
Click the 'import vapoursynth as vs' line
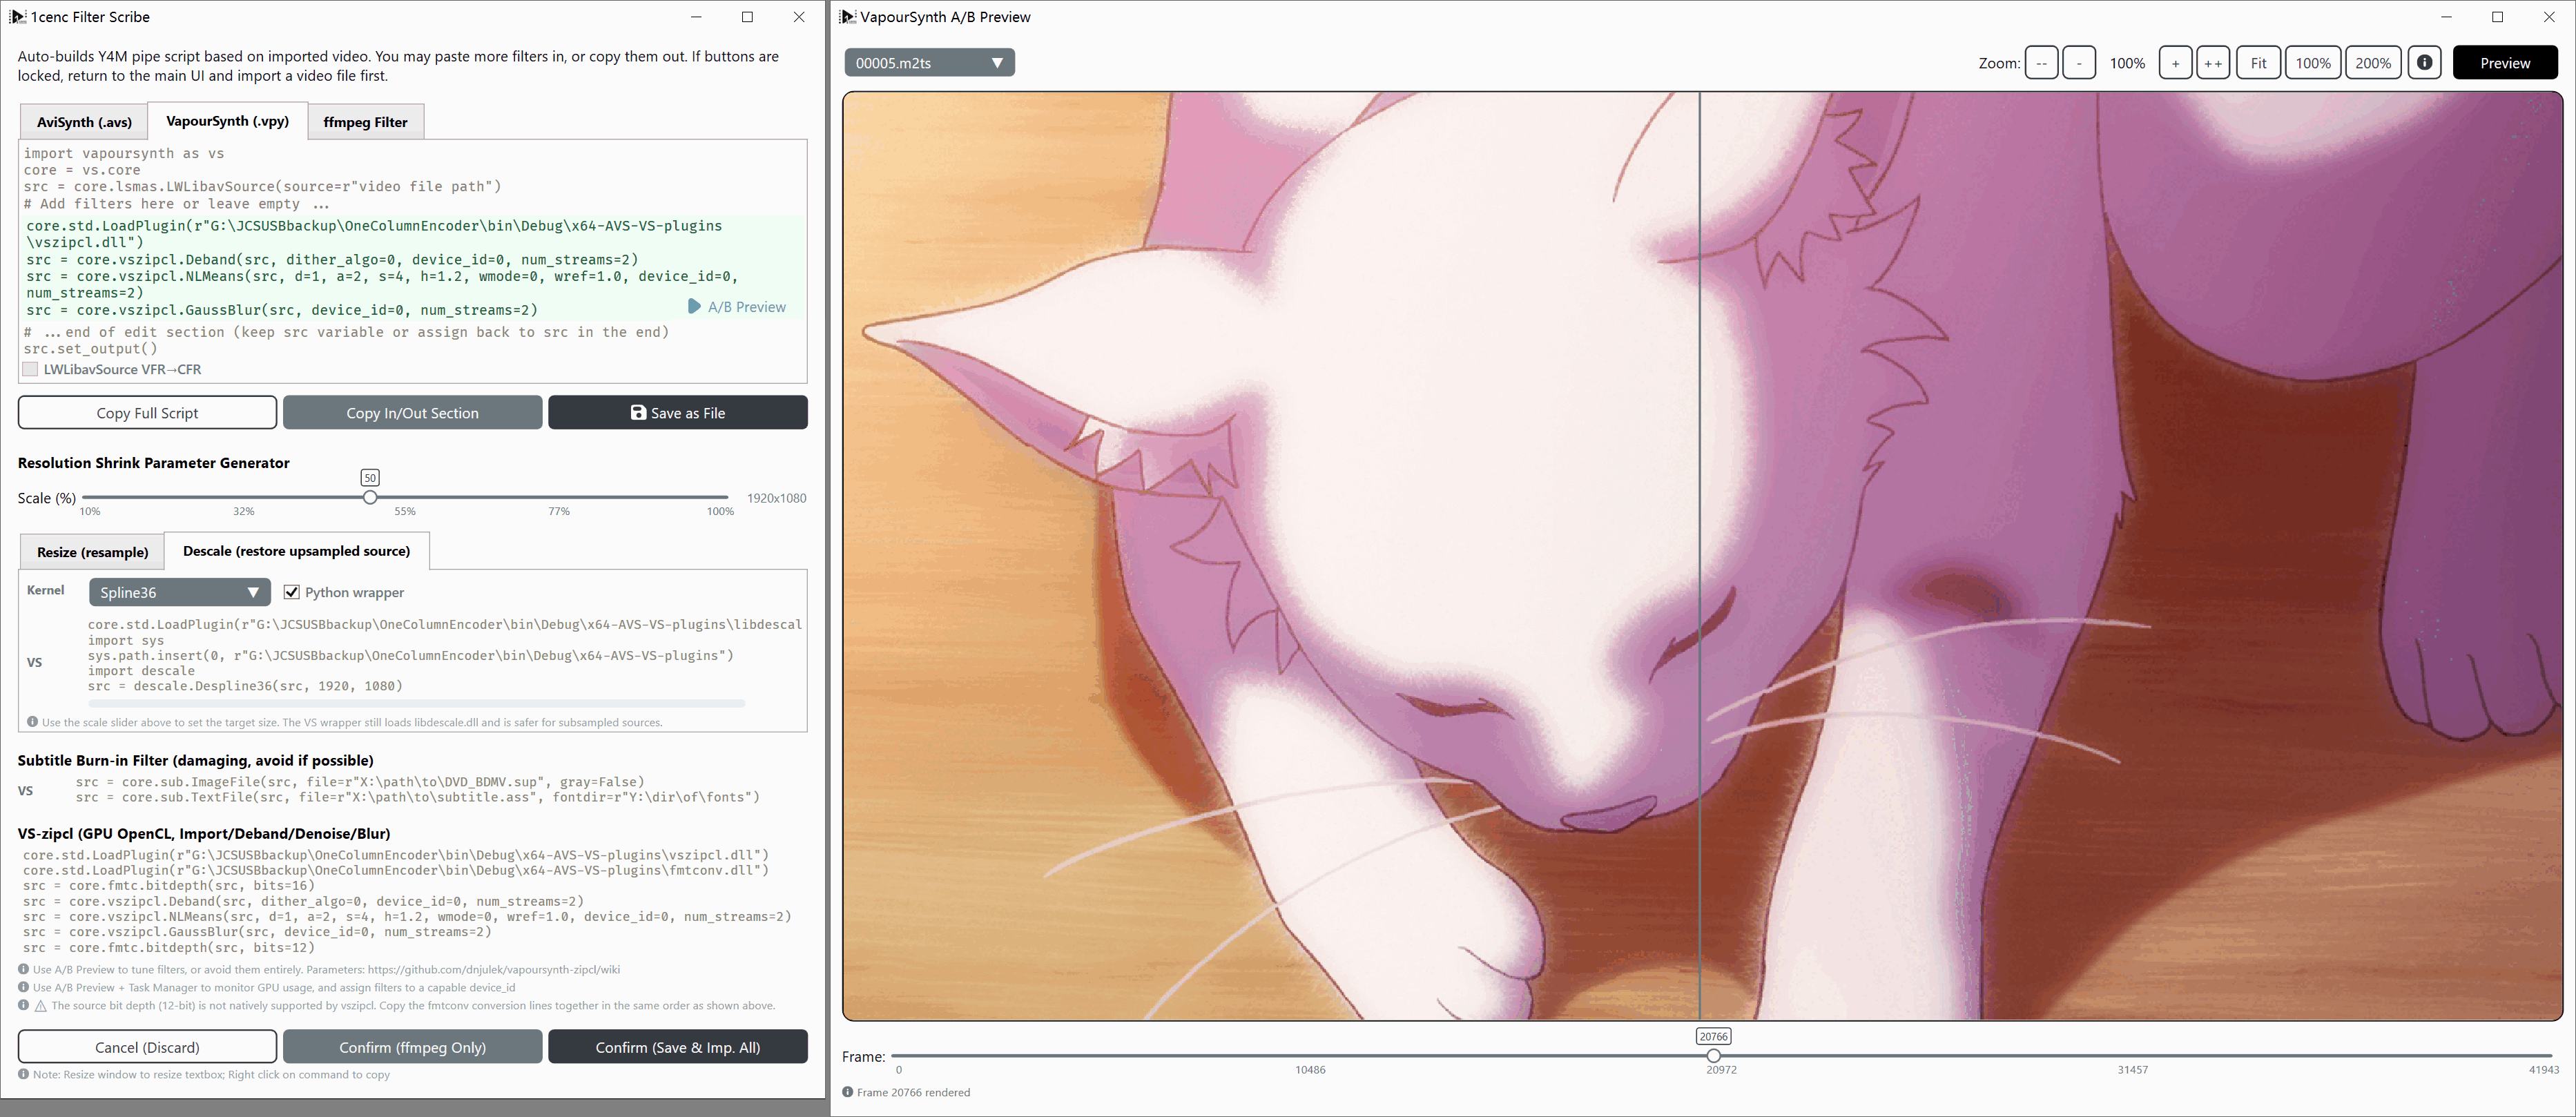pyautogui.click(x=124, y=153)
